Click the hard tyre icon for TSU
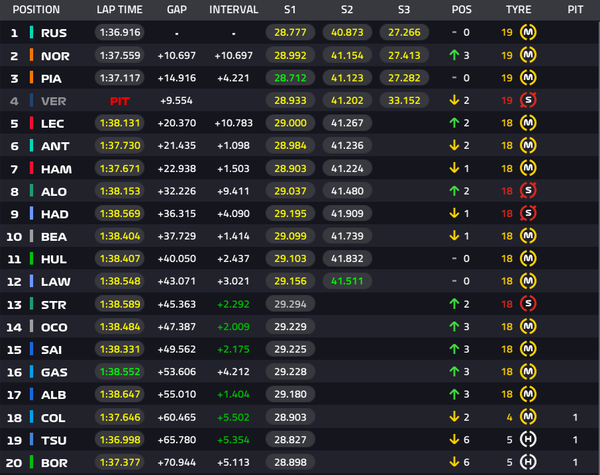 [528, 439]
